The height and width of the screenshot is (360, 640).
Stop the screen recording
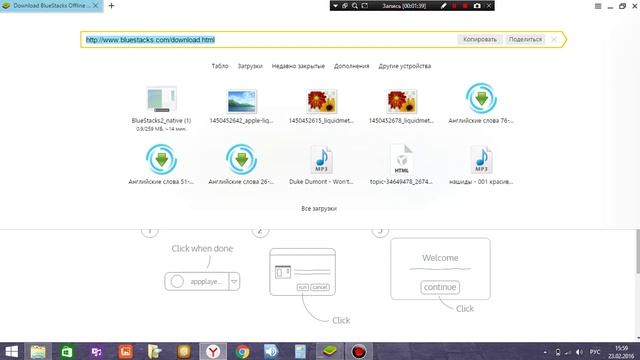pyautogui.click(x=465, y=6)
